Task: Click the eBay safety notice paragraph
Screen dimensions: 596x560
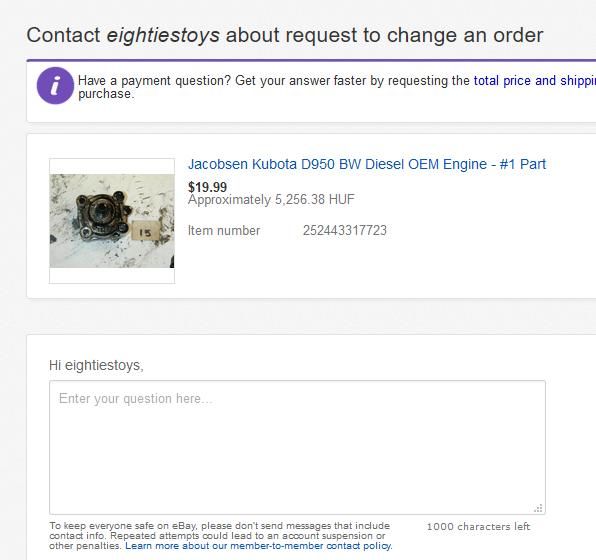Action: tap(220, 536)
